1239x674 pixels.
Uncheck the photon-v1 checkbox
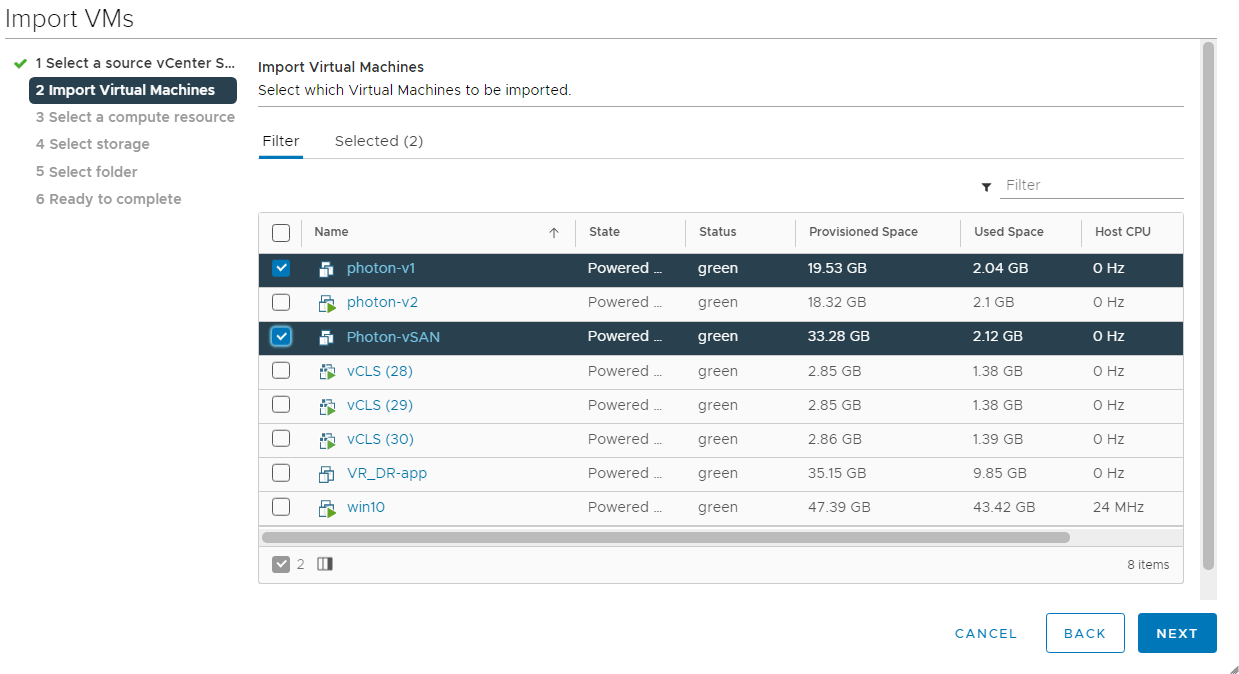[281, 268]
